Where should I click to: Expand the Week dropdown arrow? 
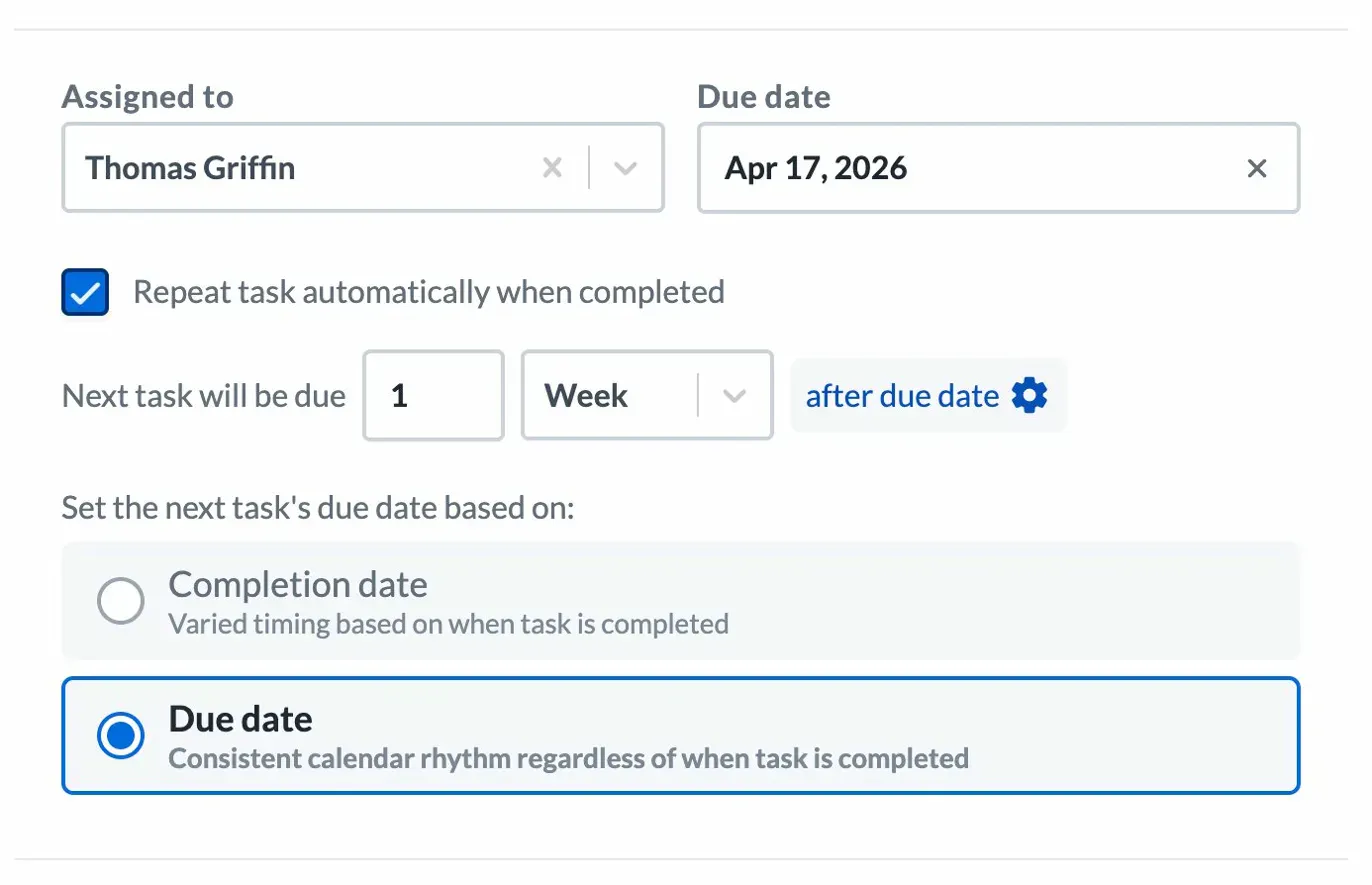tap(734, 396)
